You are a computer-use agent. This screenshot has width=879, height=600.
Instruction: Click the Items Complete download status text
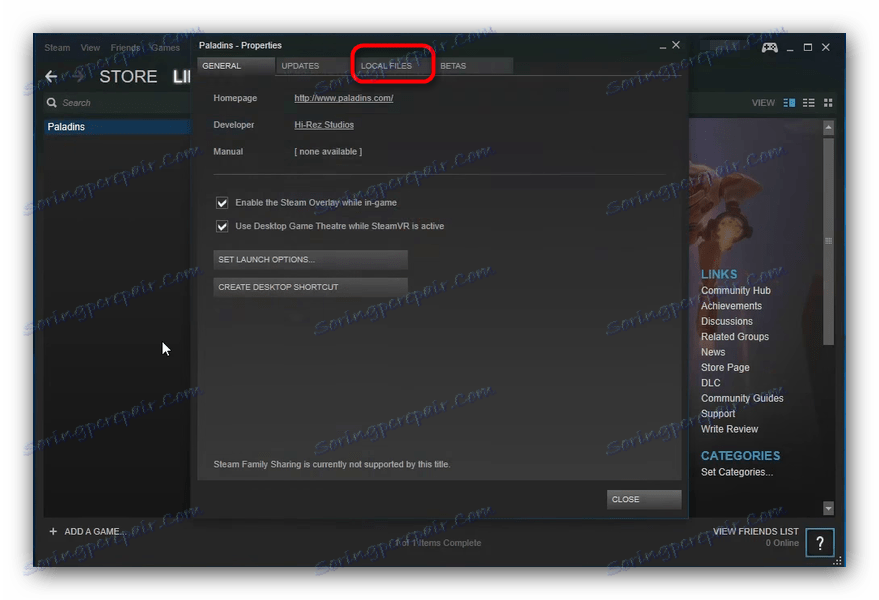[438, 543]
